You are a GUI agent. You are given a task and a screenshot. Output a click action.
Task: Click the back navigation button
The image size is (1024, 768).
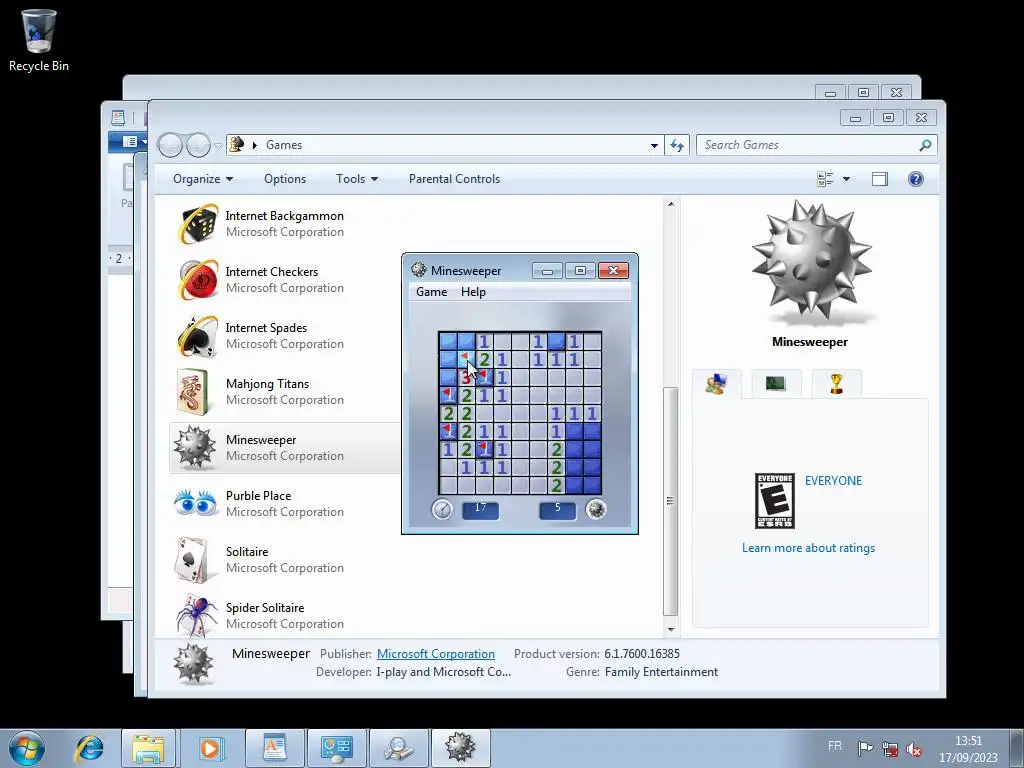[x=170, y=145]
